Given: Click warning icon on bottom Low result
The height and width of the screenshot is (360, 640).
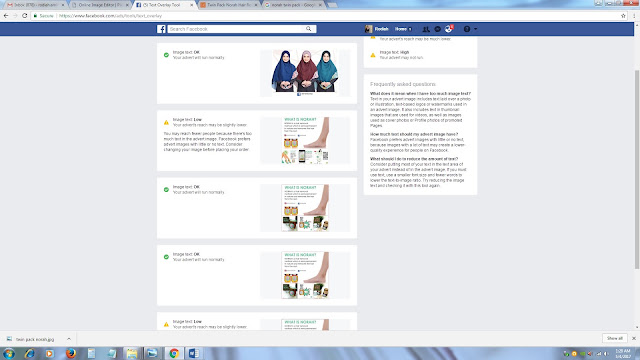Looking at the screenshot, I should coord(166,324).
